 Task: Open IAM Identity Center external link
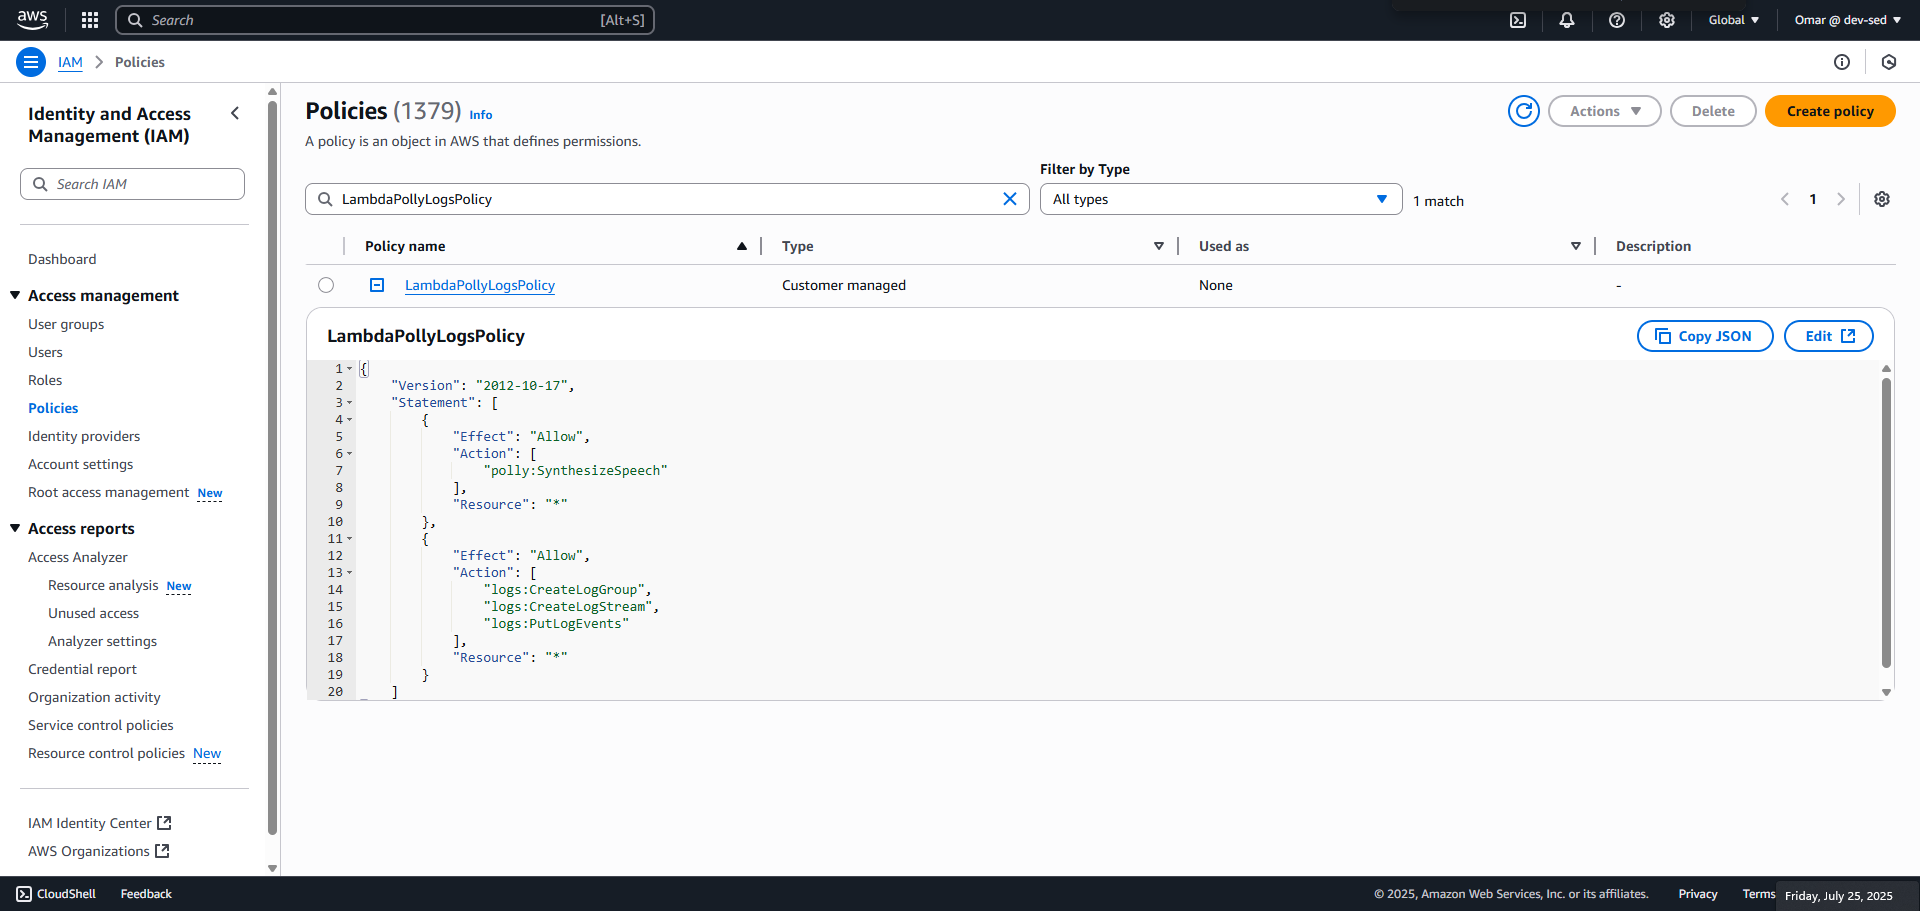[x=100, y=823]
